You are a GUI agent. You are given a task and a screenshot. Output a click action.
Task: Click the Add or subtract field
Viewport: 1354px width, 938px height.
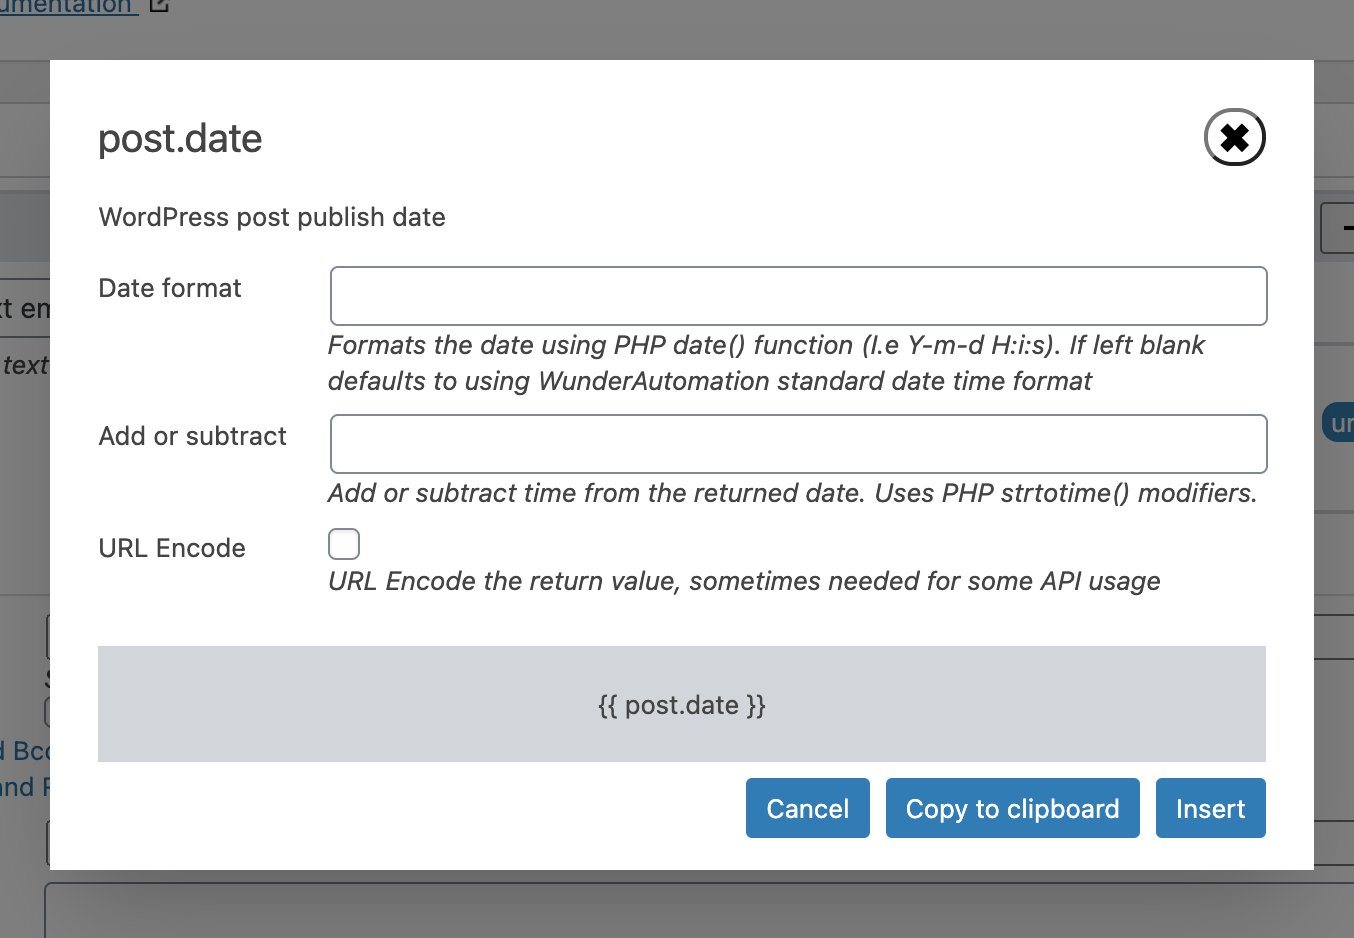coord(798,444)
